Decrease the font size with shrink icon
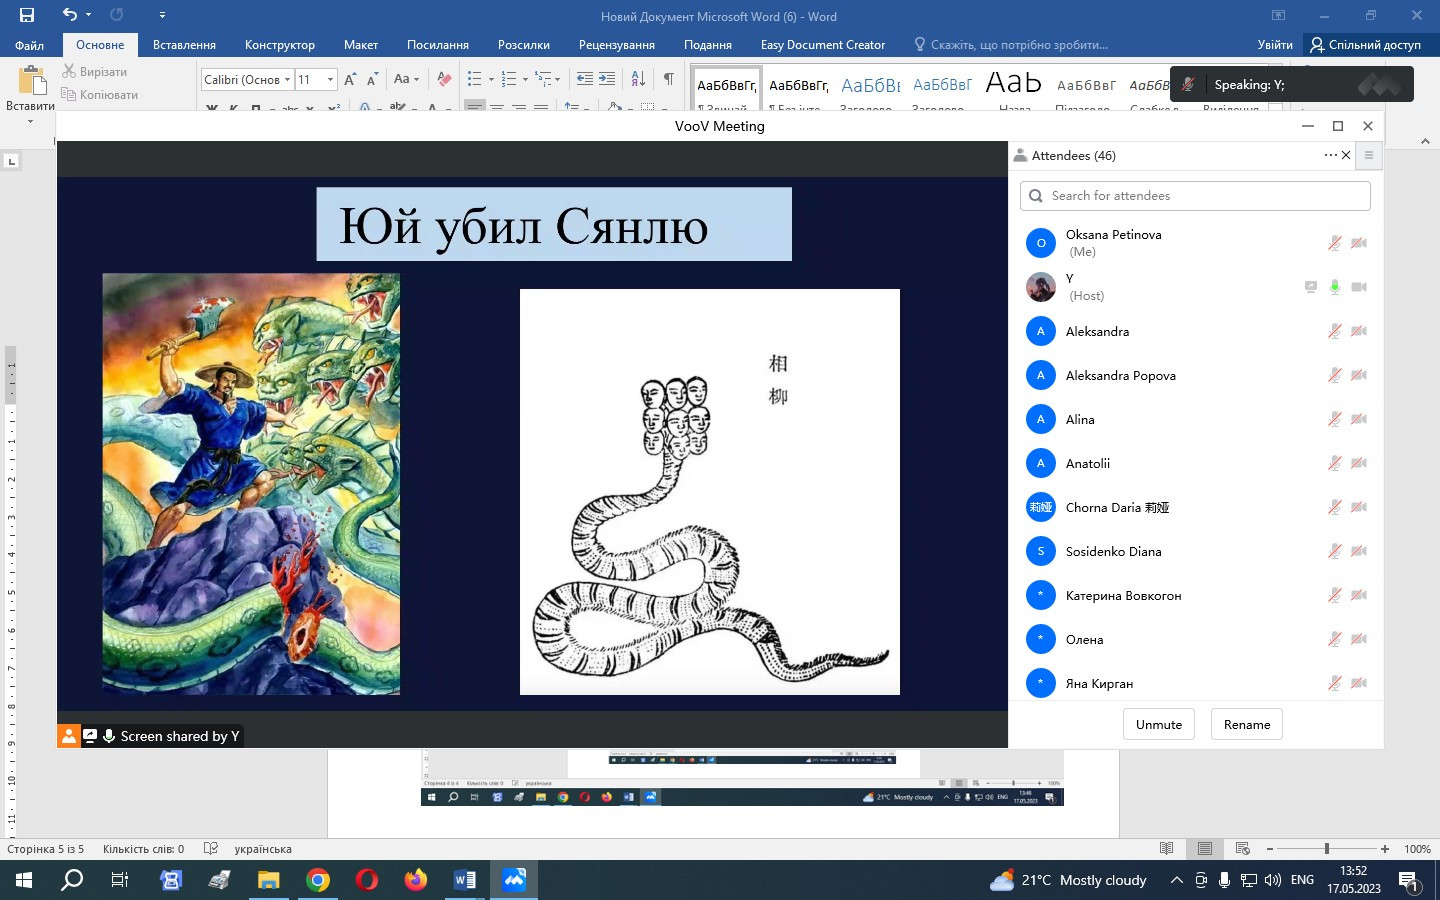The height and width of the screenshot is (900, 1440). point(372,79)
